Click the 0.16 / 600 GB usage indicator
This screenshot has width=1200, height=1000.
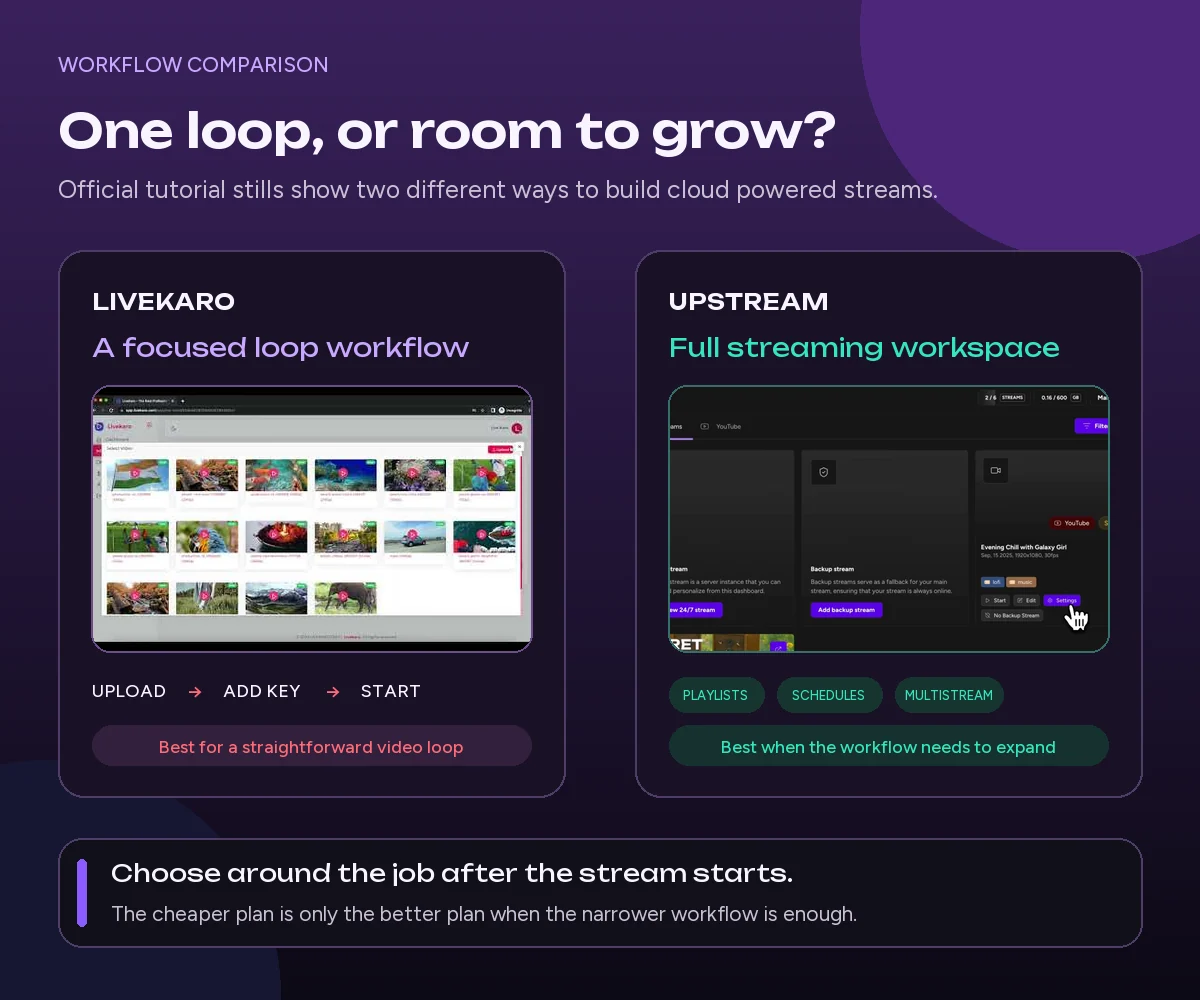pyautogui.click(x=1061, y=397)
